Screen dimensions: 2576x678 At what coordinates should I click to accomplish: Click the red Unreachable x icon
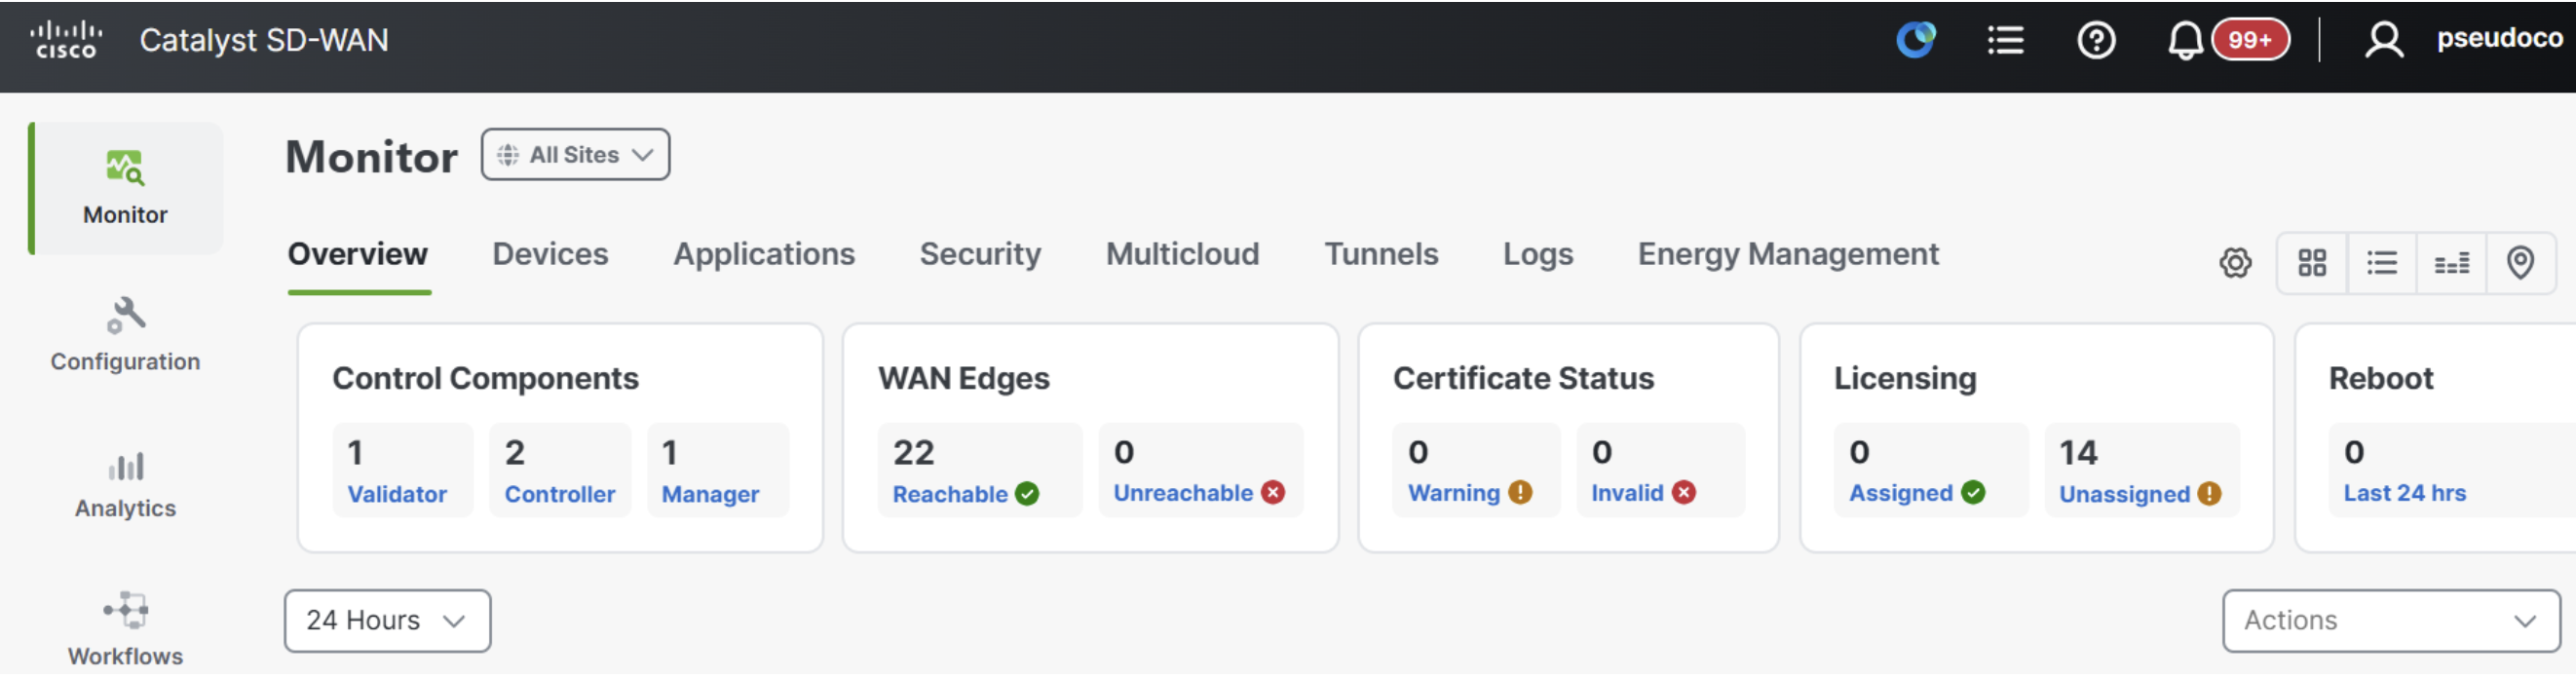click(x=1273, y=493)
